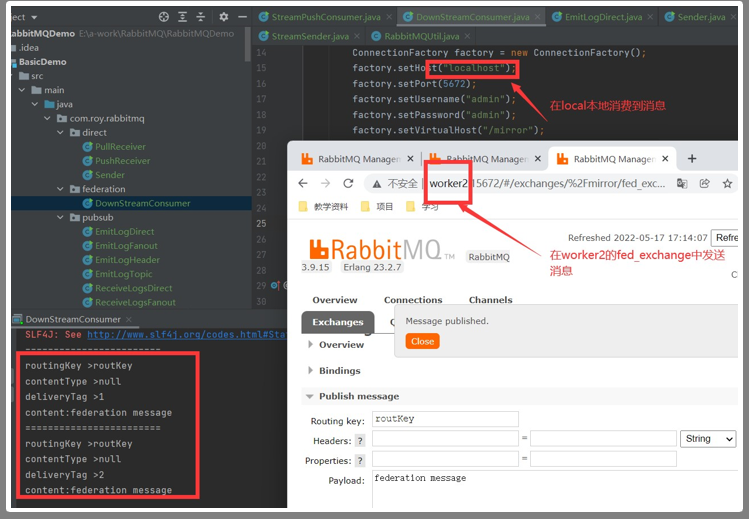Open the Connections tab in RabbitMQ
The image size is (749, 519).
(x=413, y=300)
